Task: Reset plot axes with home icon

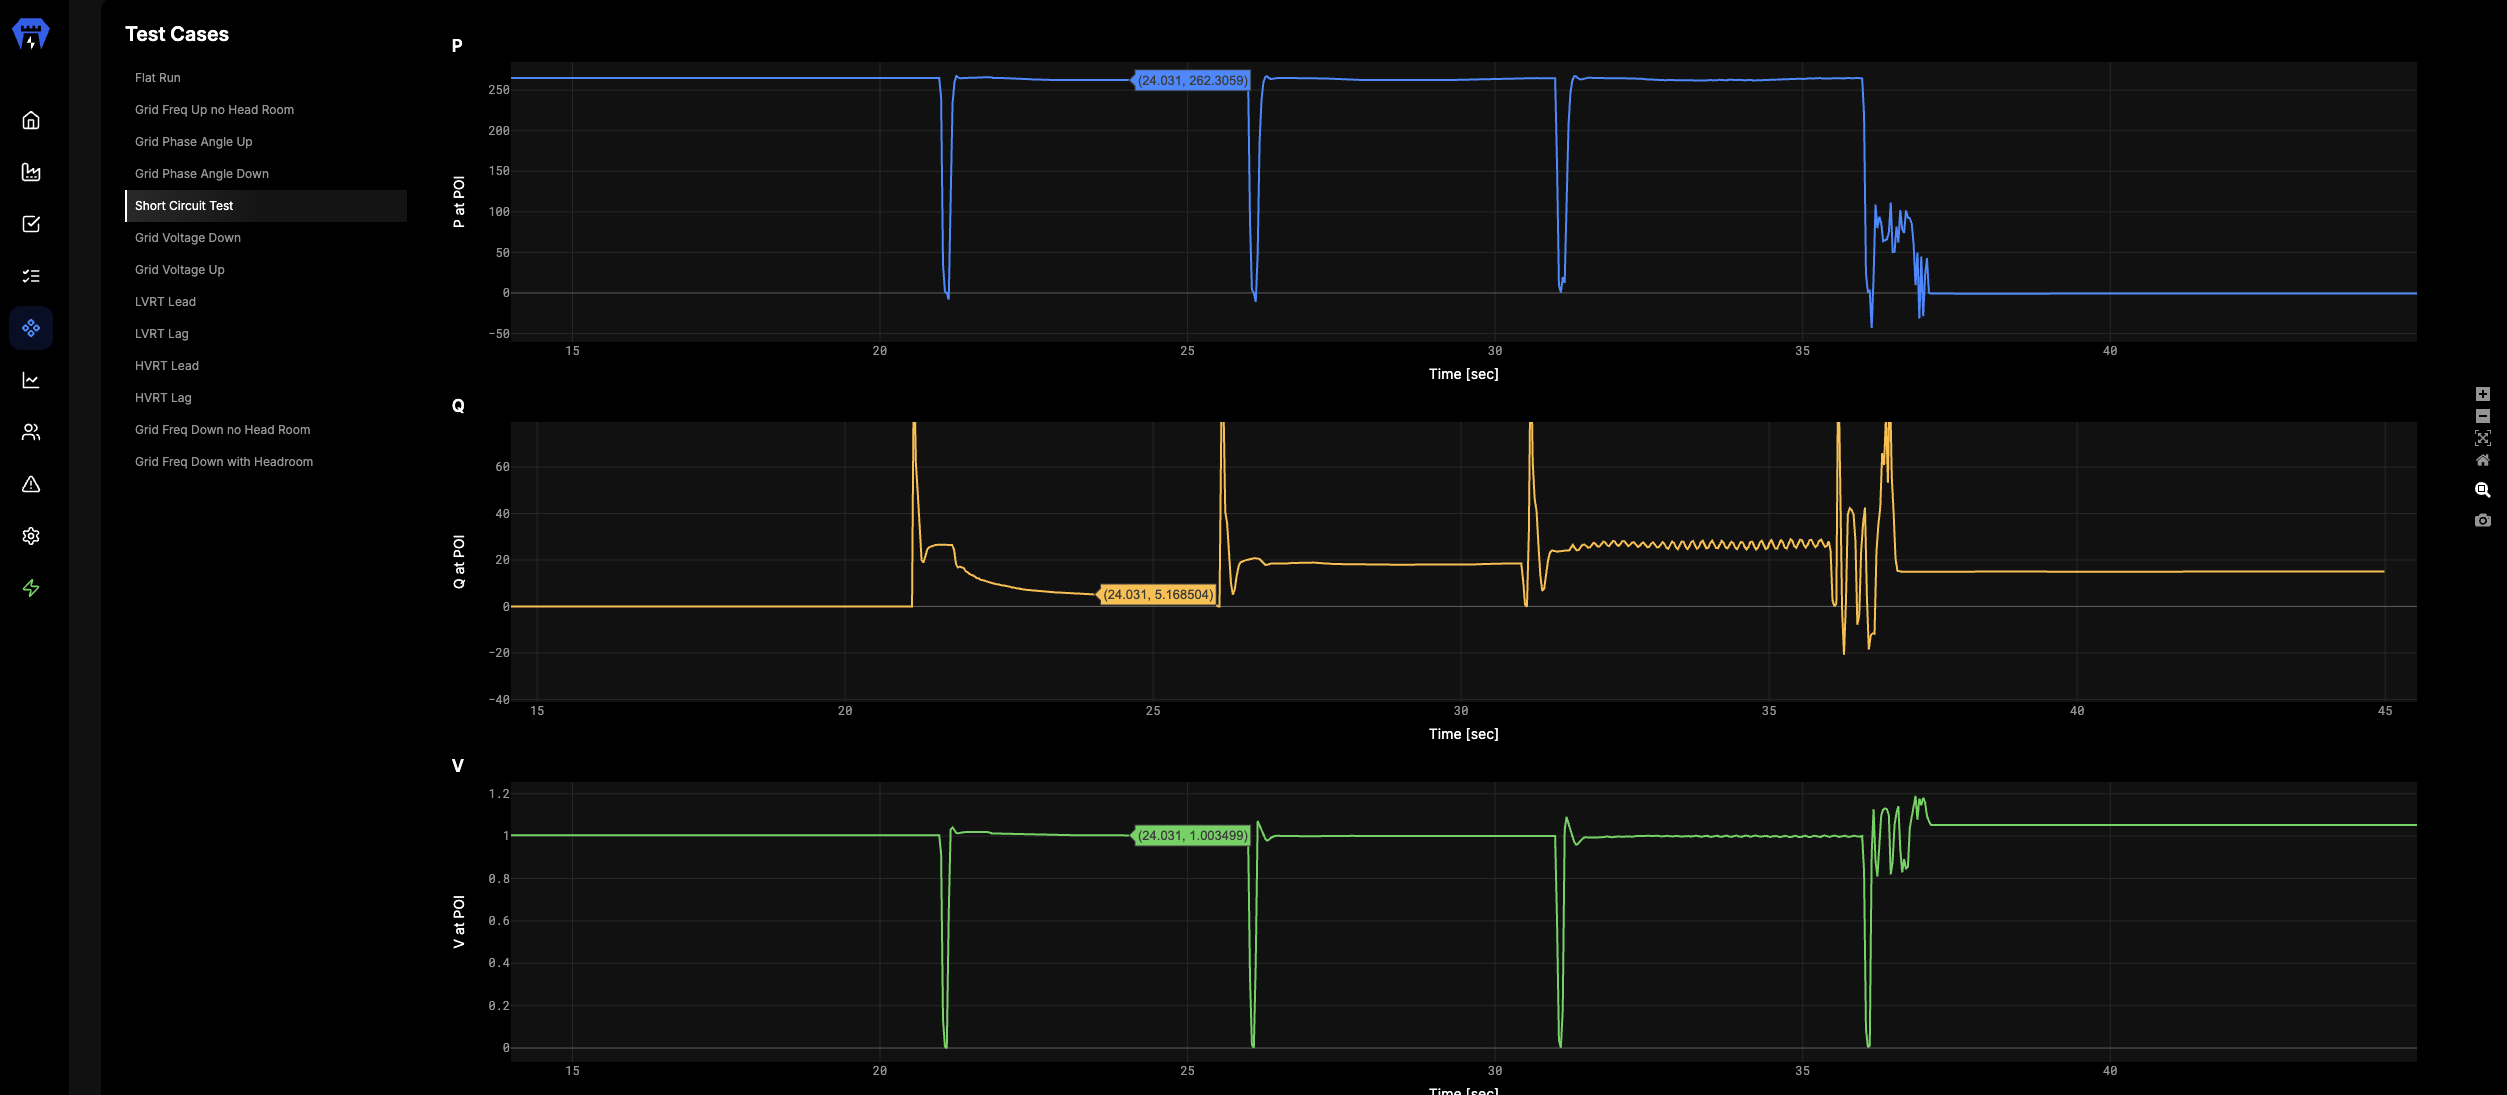Action: (x=2482, y=460)
